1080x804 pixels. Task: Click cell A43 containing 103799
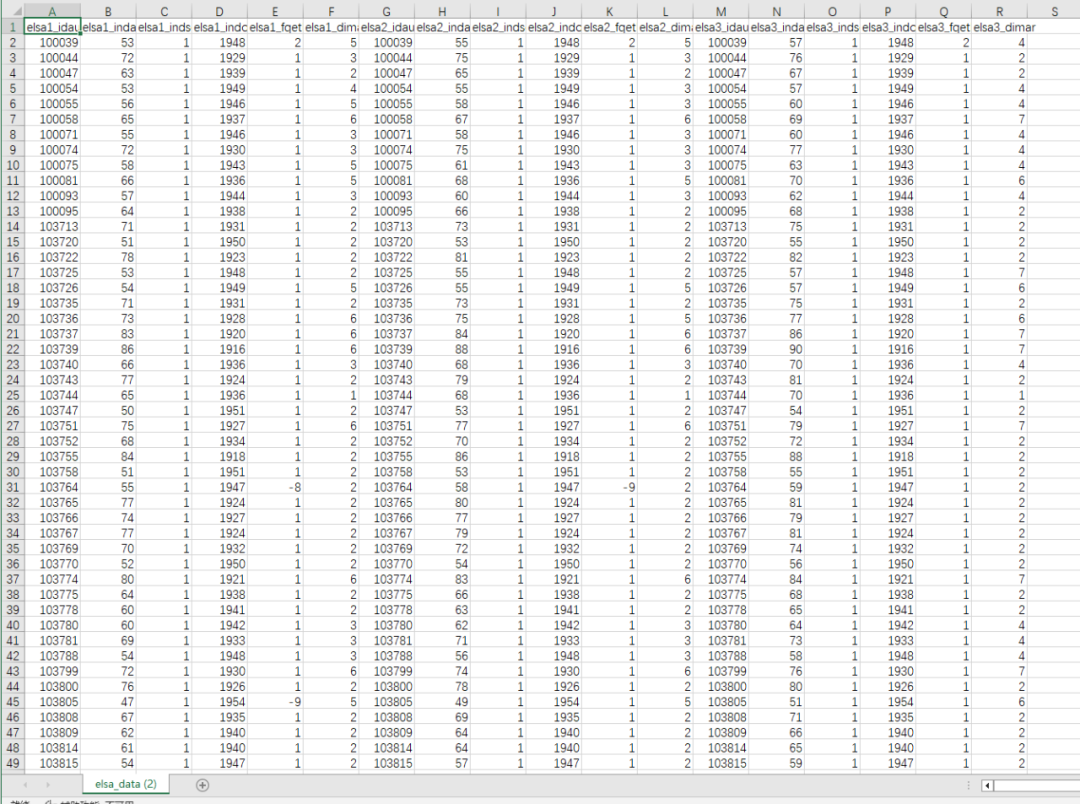pyautogui.click(x=52, y=671)
